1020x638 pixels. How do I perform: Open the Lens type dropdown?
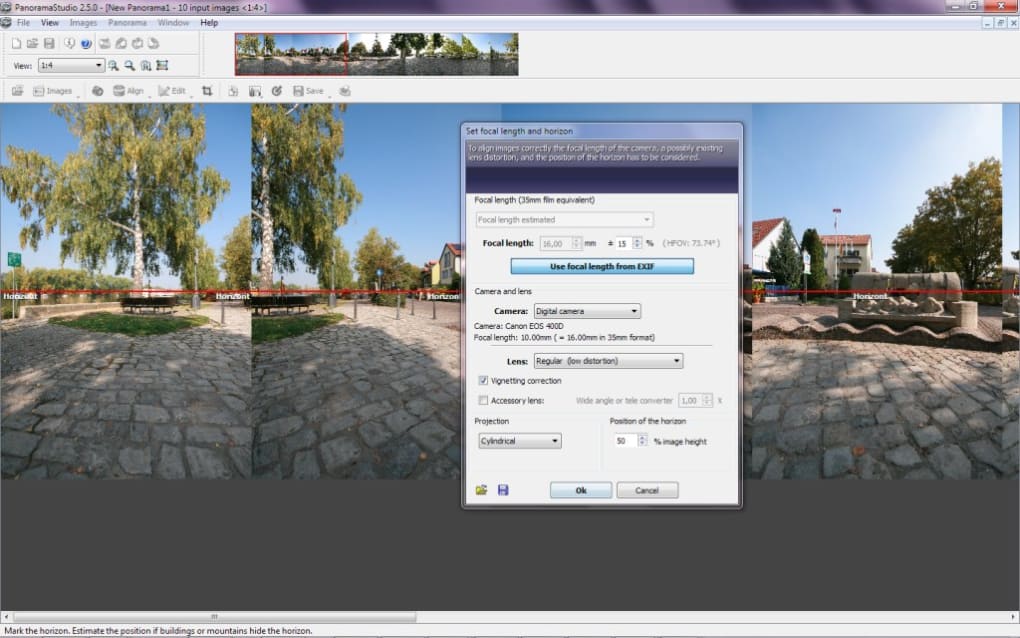[x=608, y=361]
